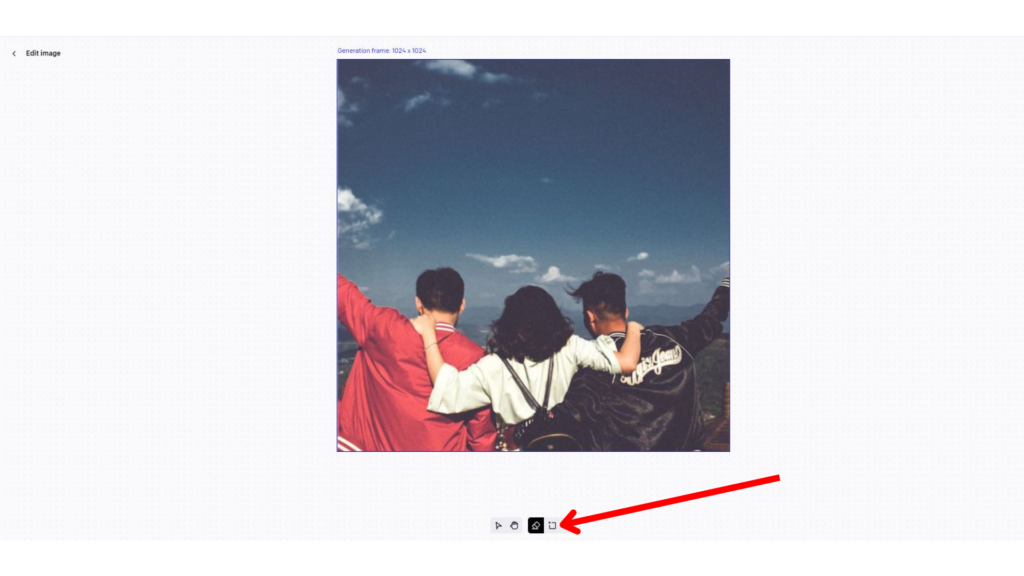
Task: Click the short-haired head above the red jacket
Action: pyautogui.click(x=440, y=289)
